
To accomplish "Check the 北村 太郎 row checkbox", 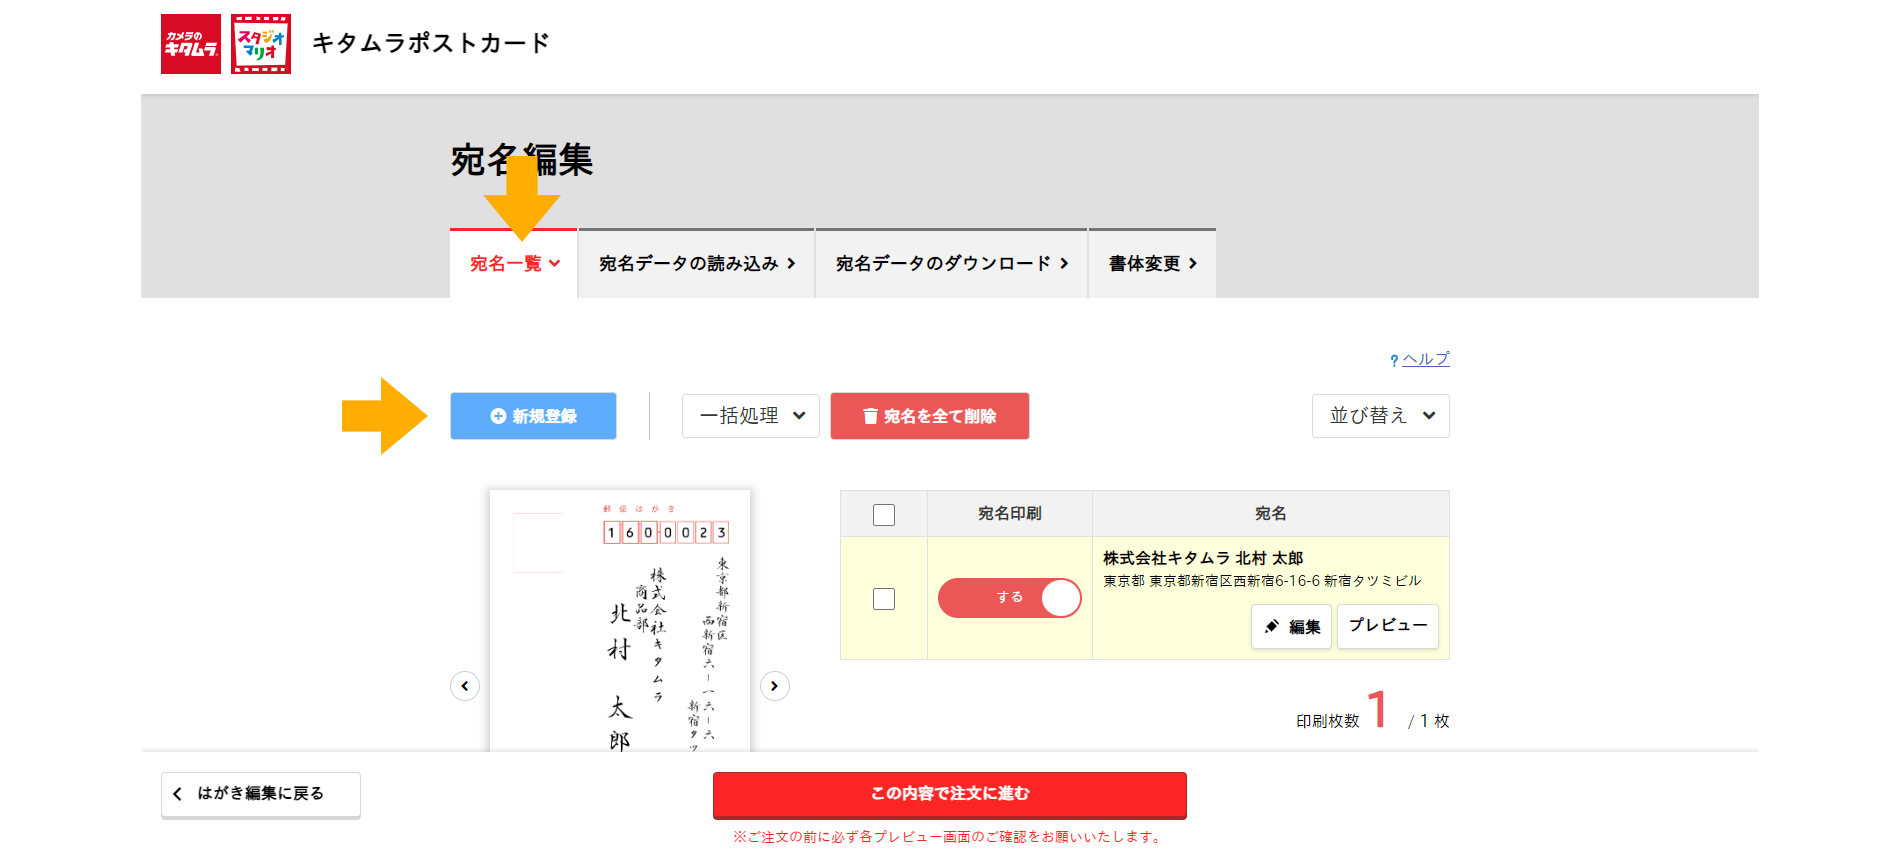I will (884, 599).
